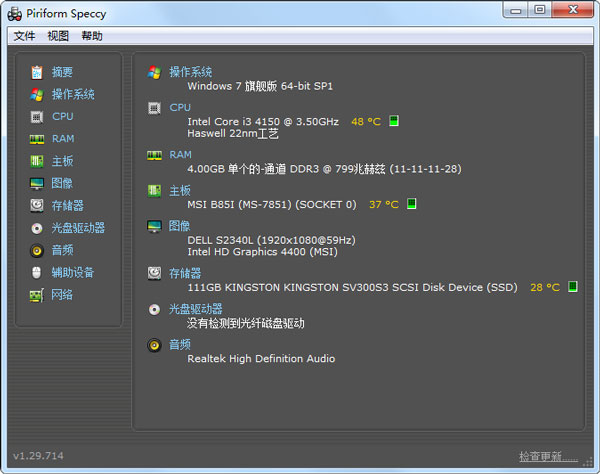This screenshot has width=600, height=474.
Task: Open the RAM heading in summary panel
Action: (x=180, y=155)
